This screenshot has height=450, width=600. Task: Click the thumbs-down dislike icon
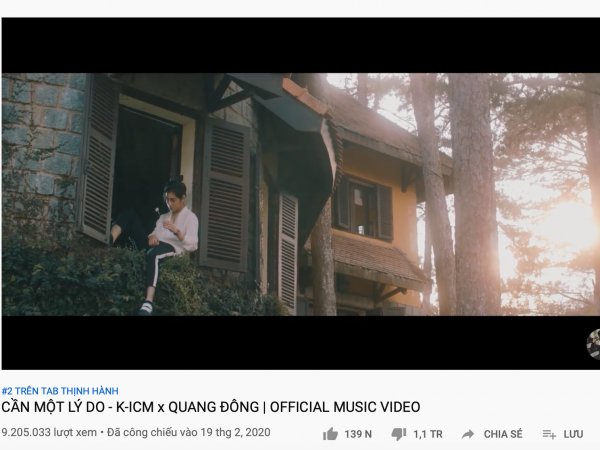pos(399,434)
